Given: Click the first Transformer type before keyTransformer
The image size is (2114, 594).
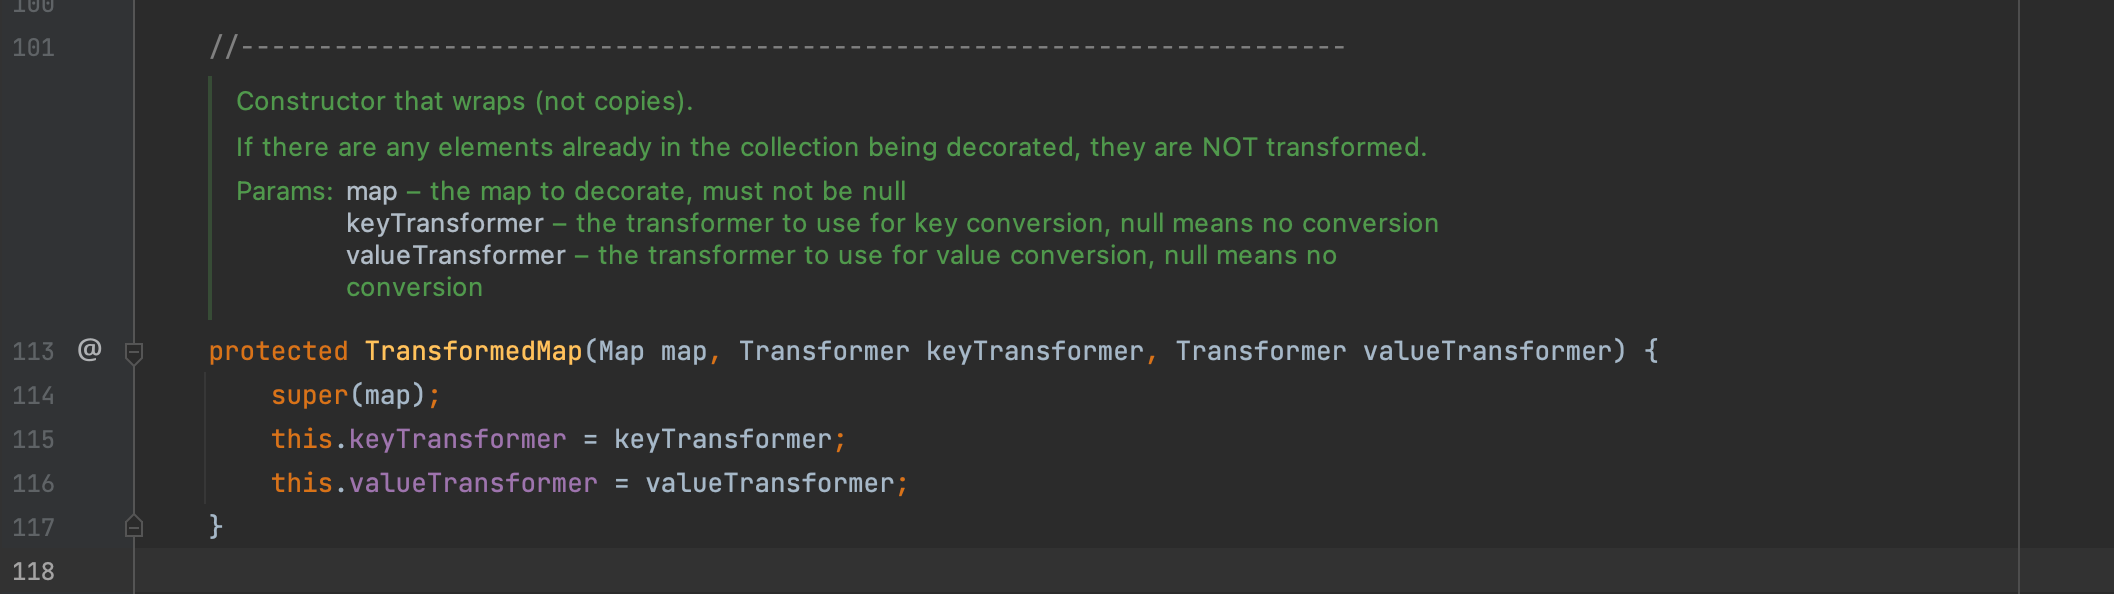Looking at the screenshot, I should (824, 351).
